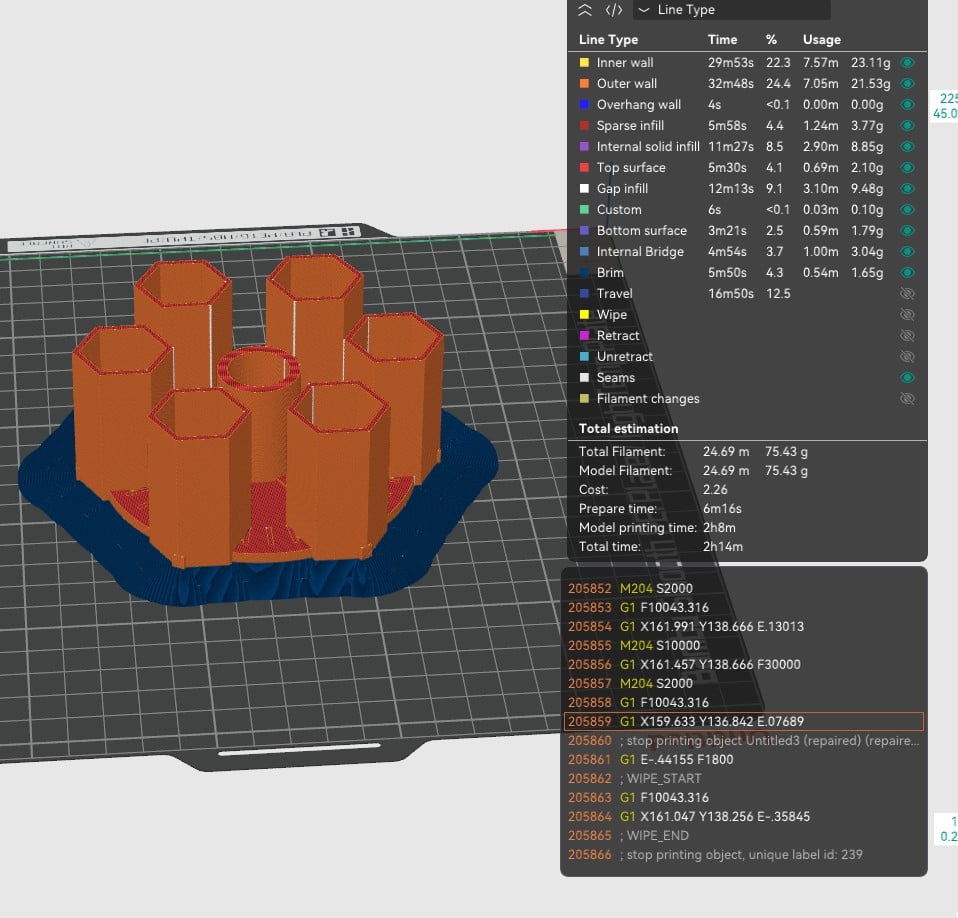
Task: Select the Internal Bridge label
Action: (x=640, y=252)
